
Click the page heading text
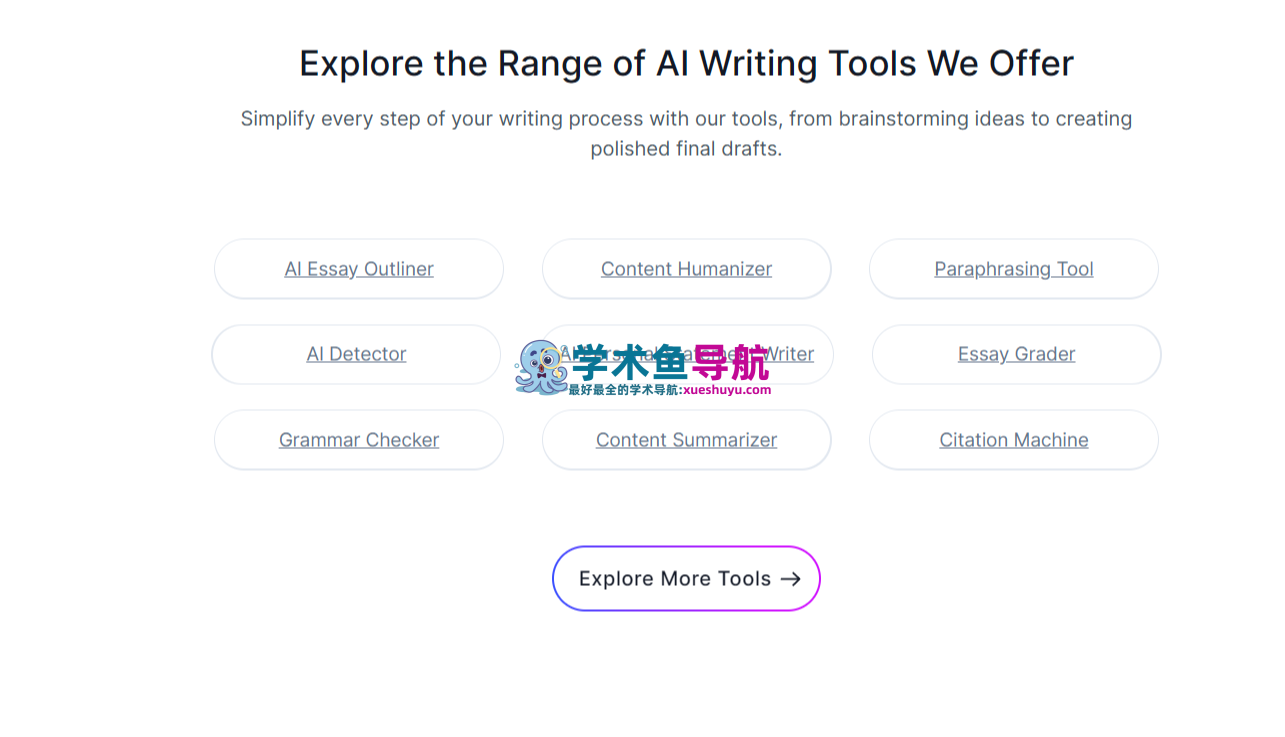(x=686, y=62)
